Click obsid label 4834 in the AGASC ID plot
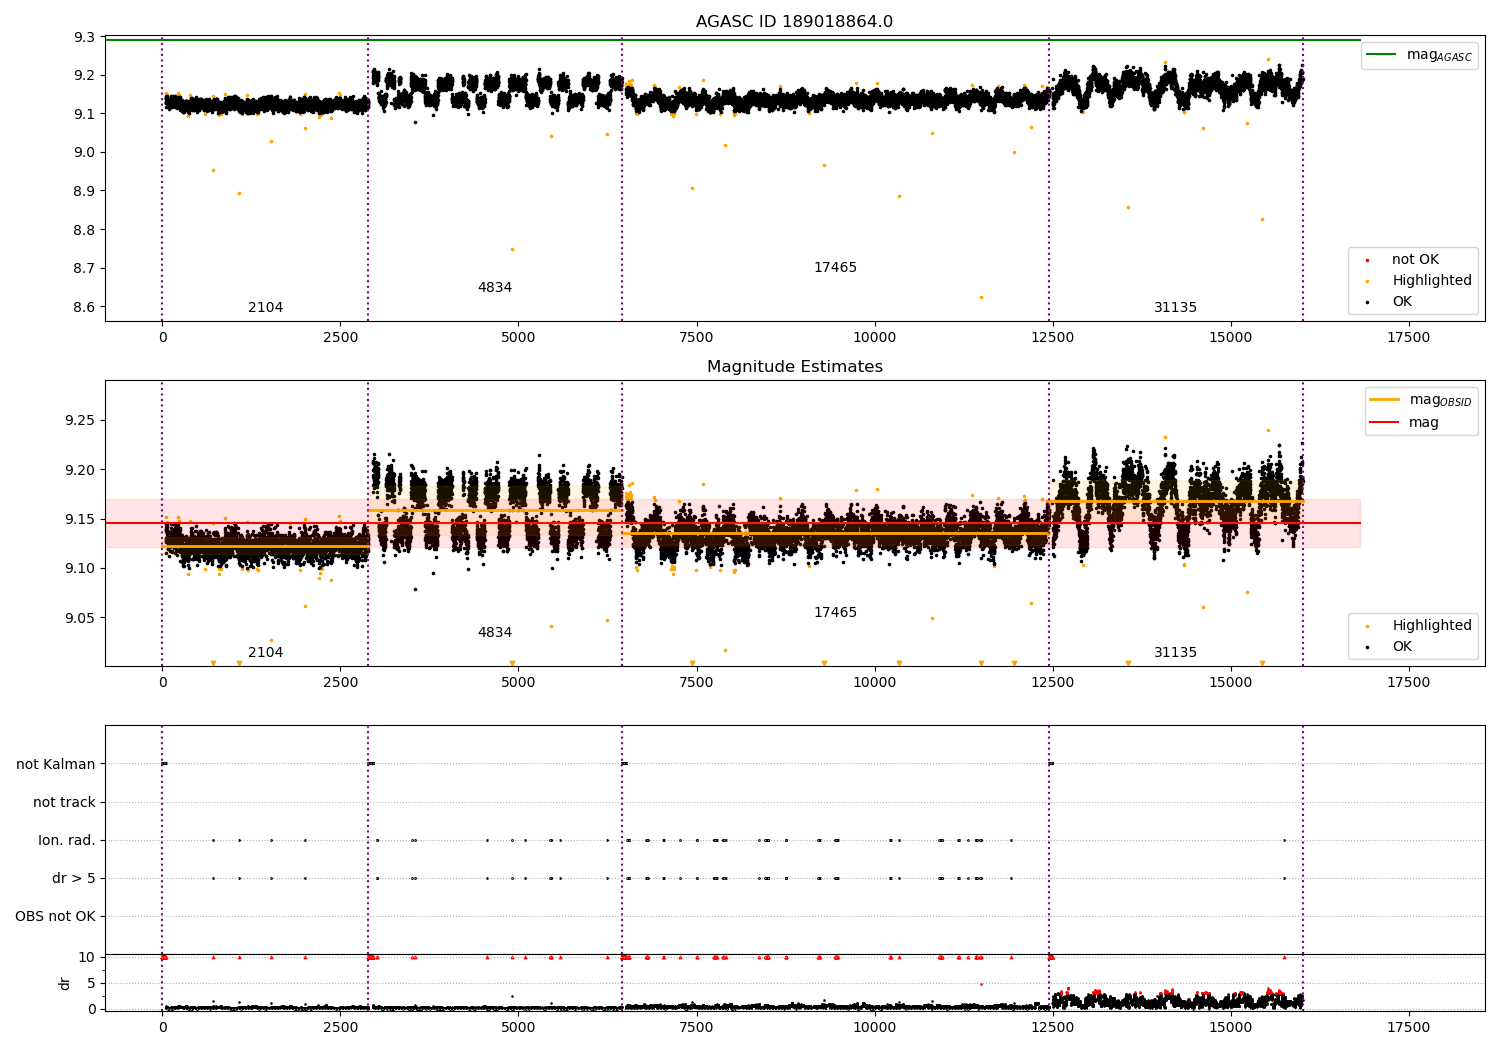Screen dimensions: 1500x1050 pyautogui.click(x=495, y=288)
